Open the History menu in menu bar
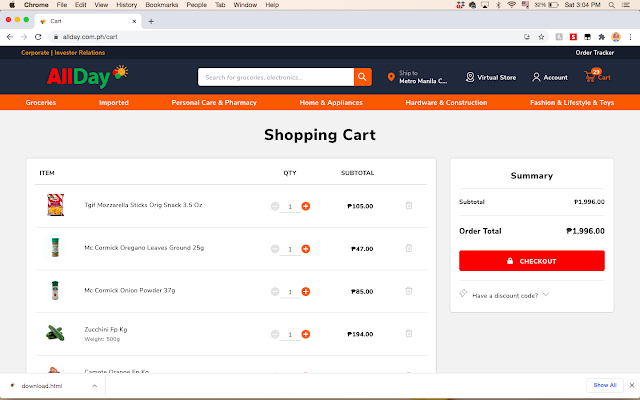Image resolution: width=640 pixels, height=400 pixels. [127, 5]
